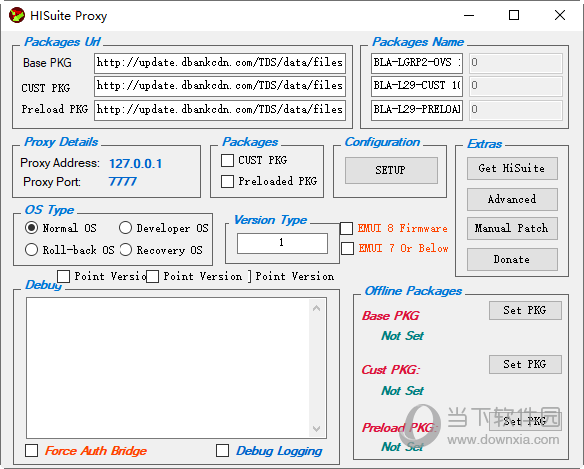The width and height of the screenshot is (584, 469).
Task: Click the Manual Patch button
Action: (x=512, y=228)
